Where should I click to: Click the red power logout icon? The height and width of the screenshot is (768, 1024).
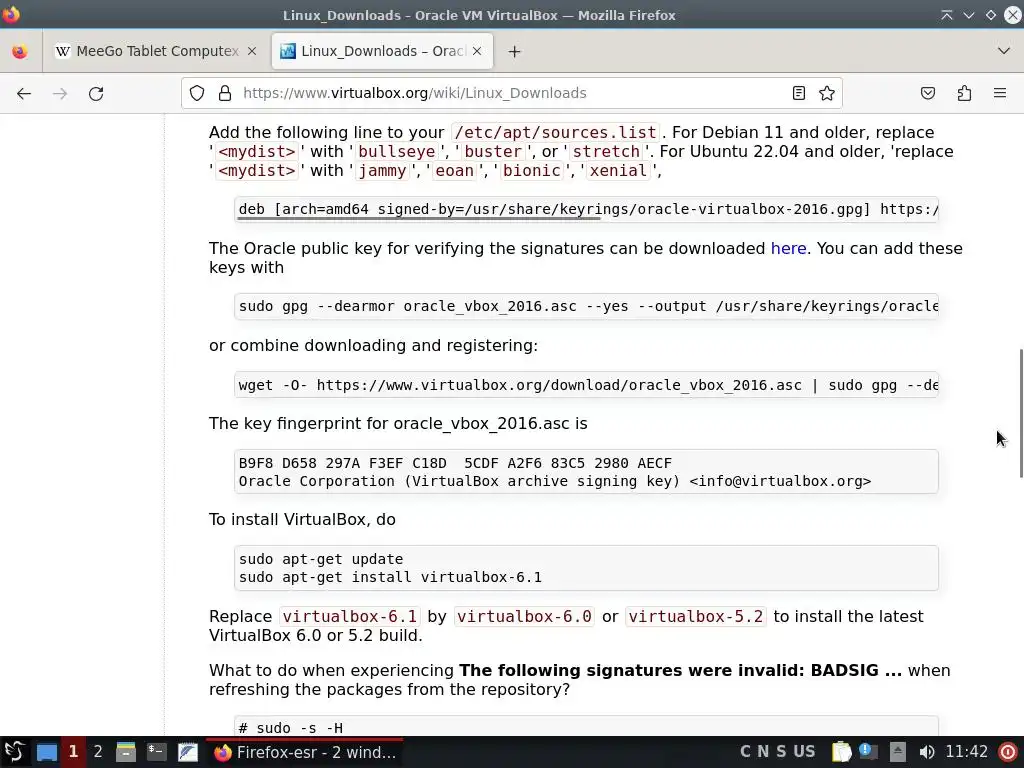(1008, 752)
